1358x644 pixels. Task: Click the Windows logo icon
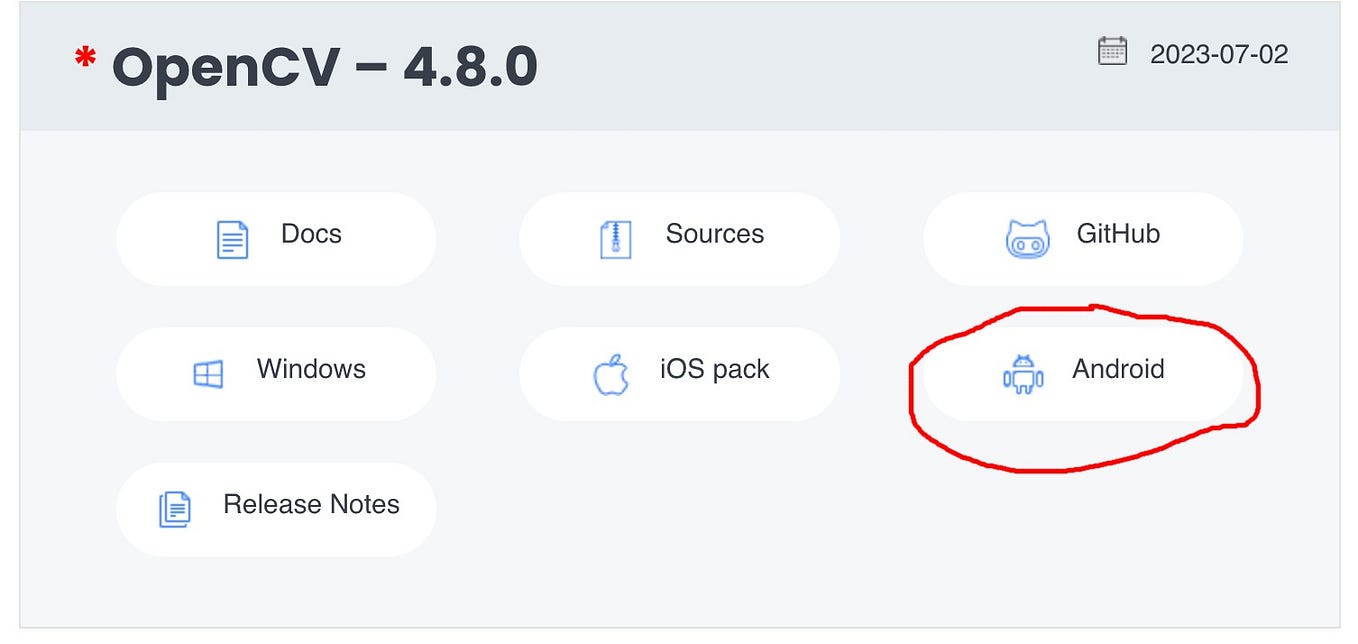pyautogui.click(x=207, y=371)
